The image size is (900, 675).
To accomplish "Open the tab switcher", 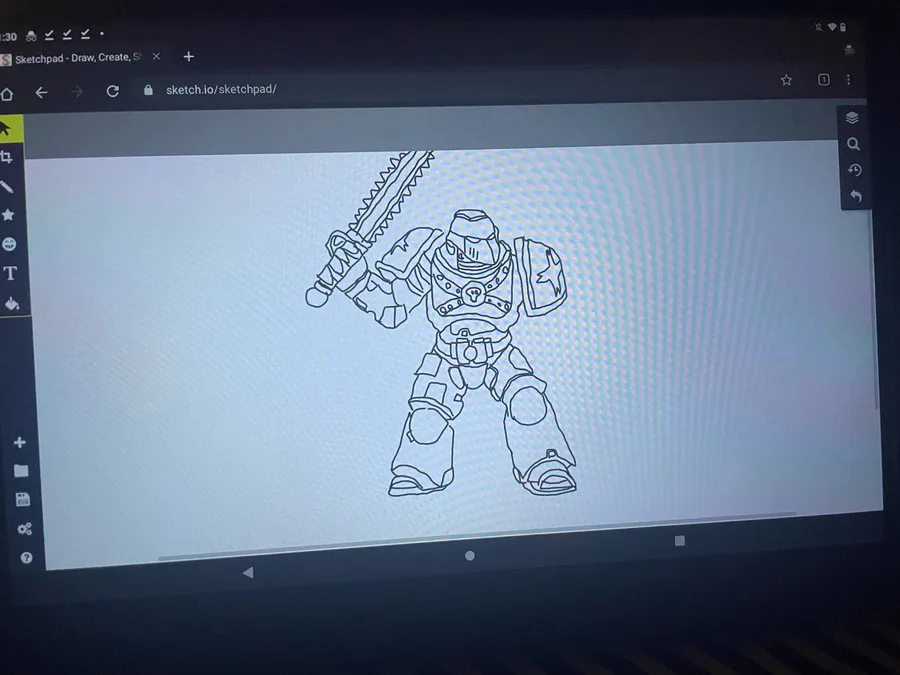I will click(x=824, y=79).
